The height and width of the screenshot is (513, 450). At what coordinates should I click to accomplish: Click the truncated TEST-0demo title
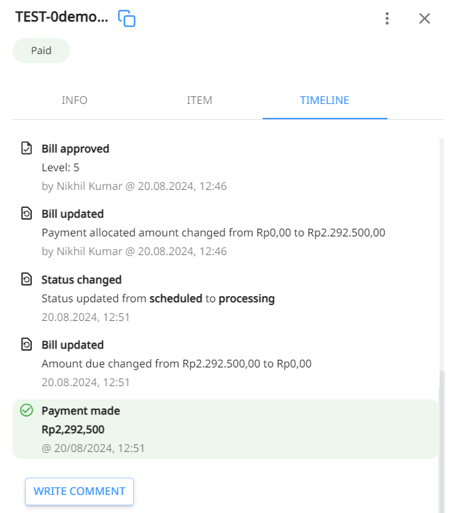pyautogui.click(x=62, y=17)
